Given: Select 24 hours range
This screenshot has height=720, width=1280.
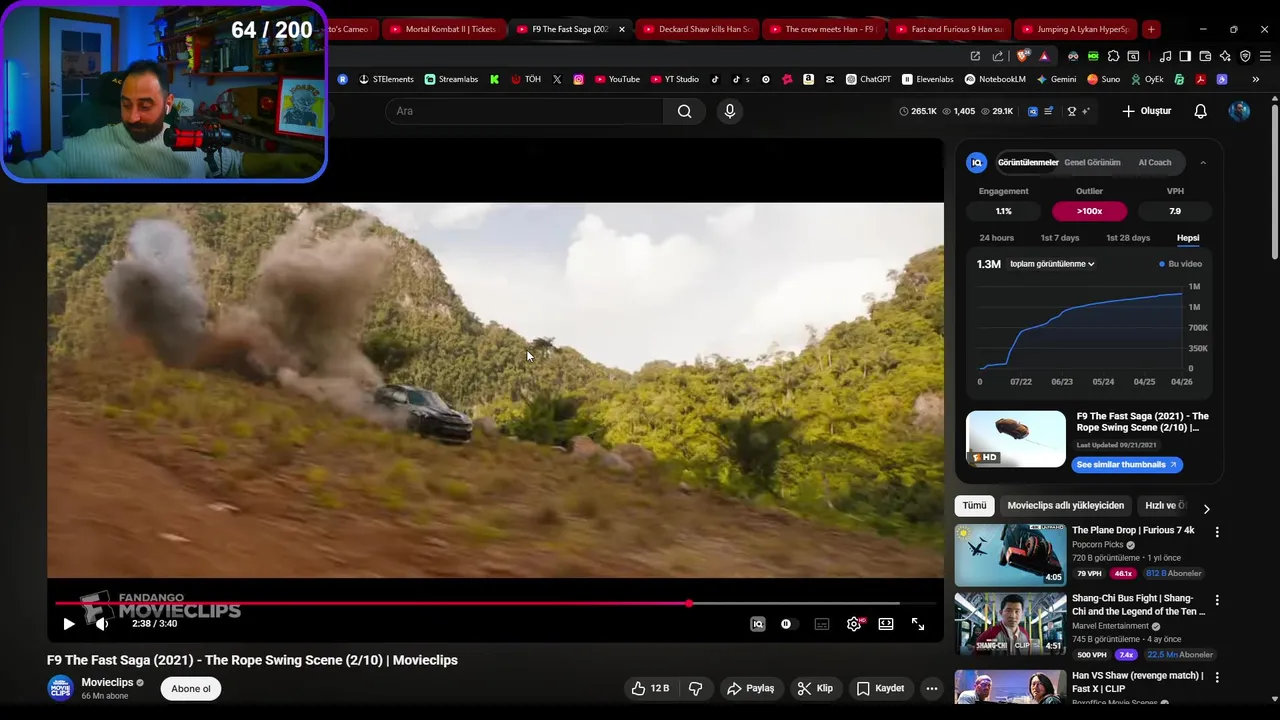Looking at the screenshot, I should pyautogui.click(x=997, y=238).
